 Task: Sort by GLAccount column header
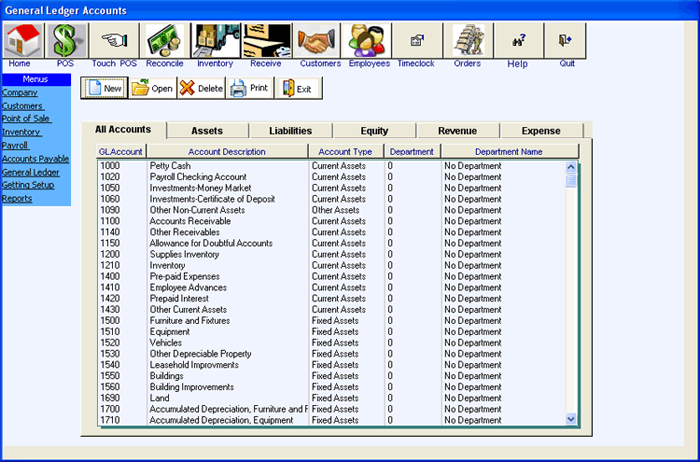coord(121,151)
